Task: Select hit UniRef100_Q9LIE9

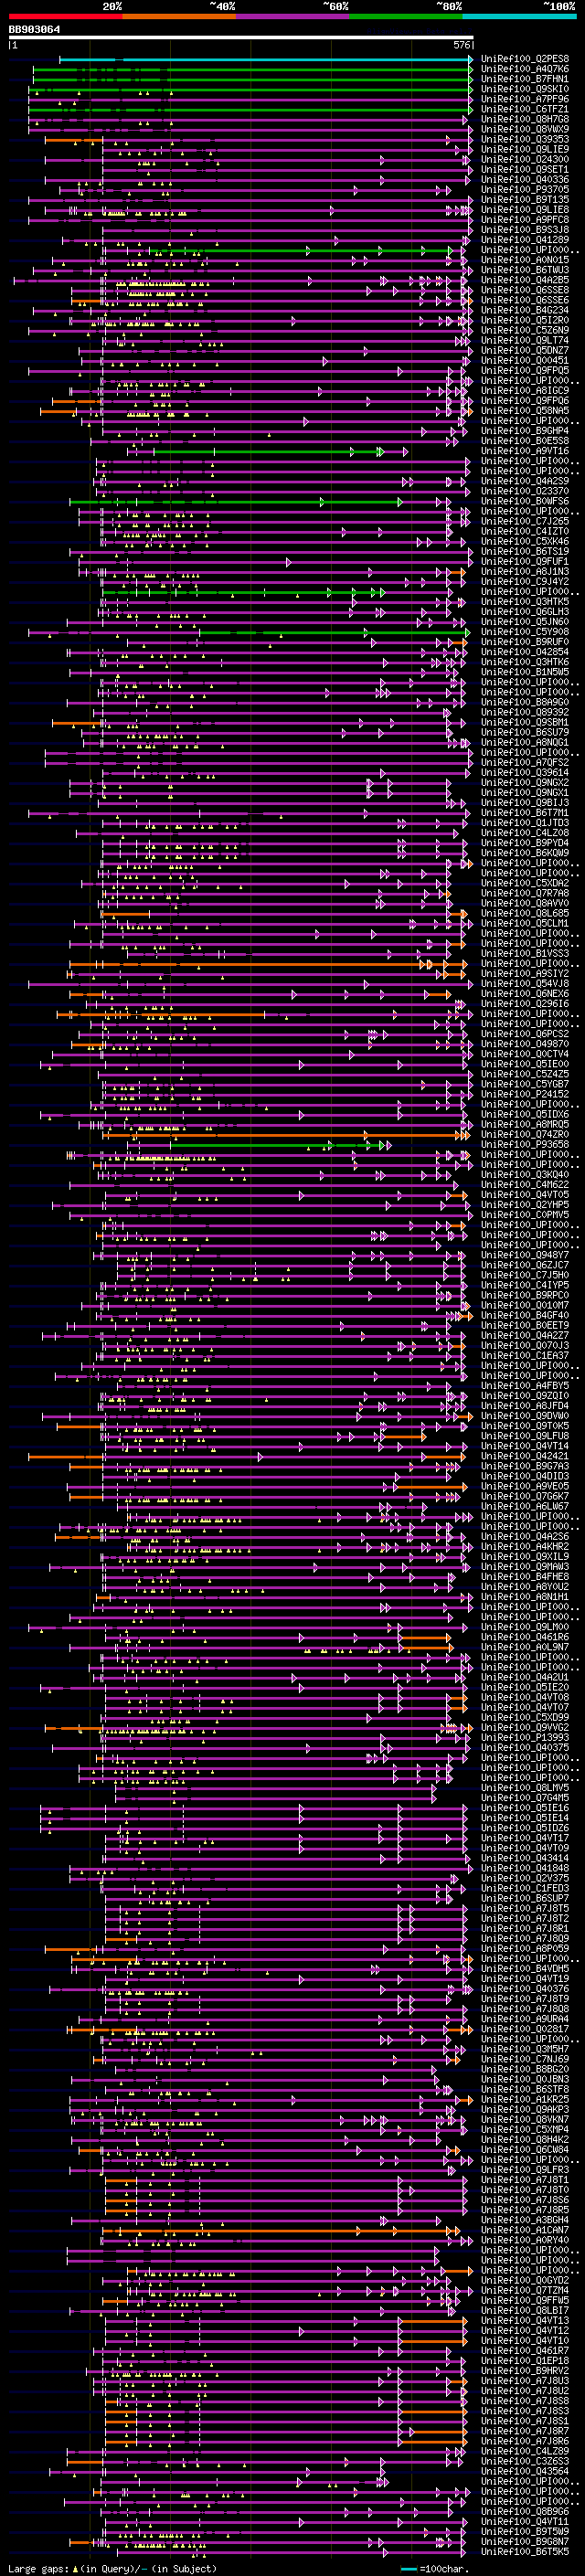Action: pos(524,150)
